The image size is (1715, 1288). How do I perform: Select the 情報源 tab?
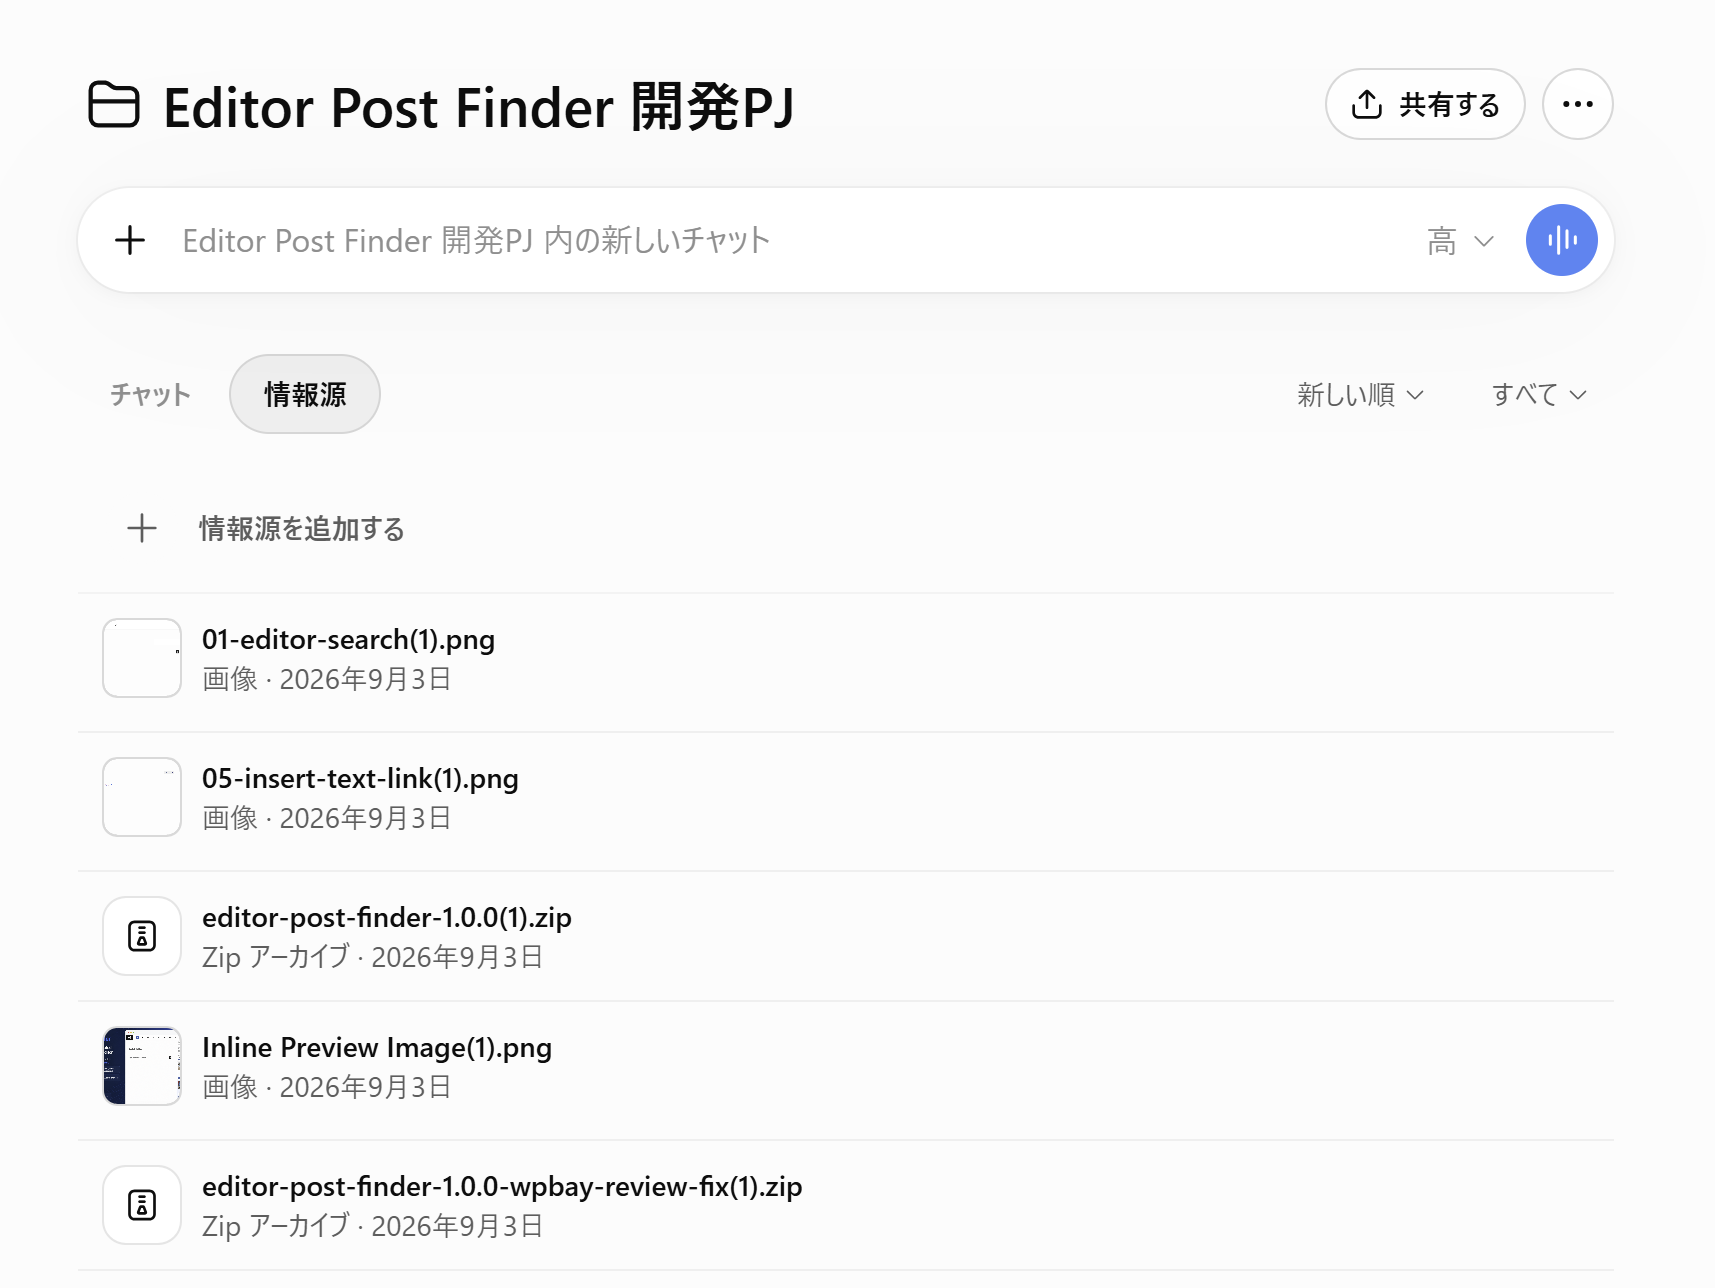tap(305, 394)
